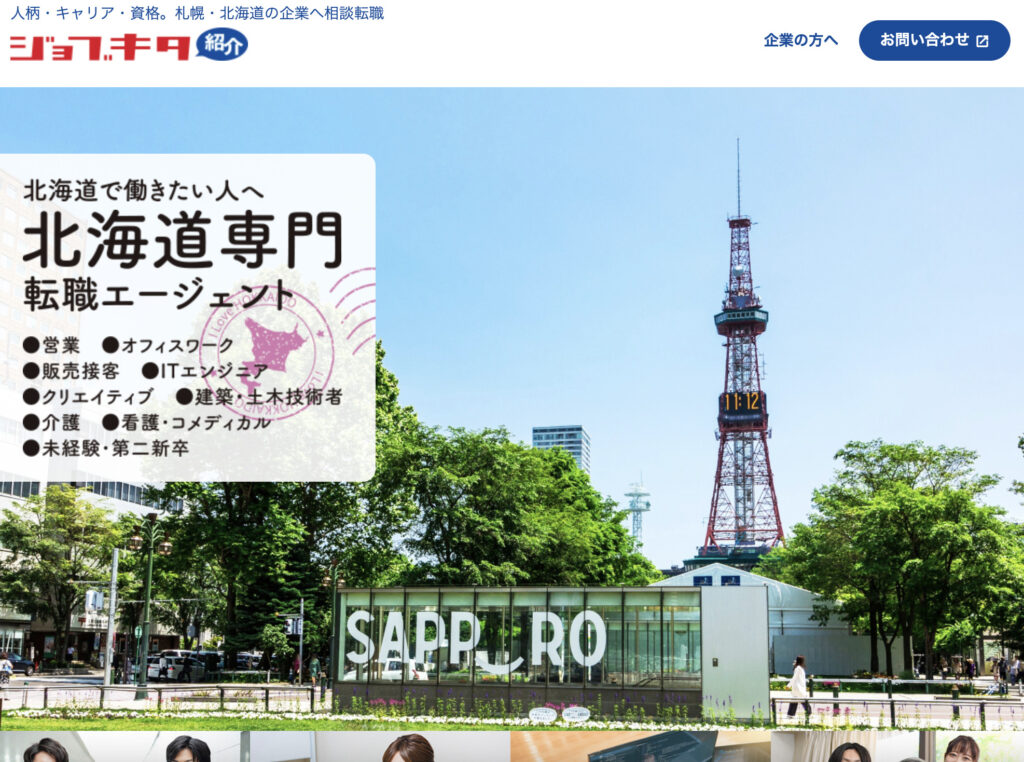Click the white SAPPORO sign letters
The image size is (1024, 762).
(x=475, y=638)
